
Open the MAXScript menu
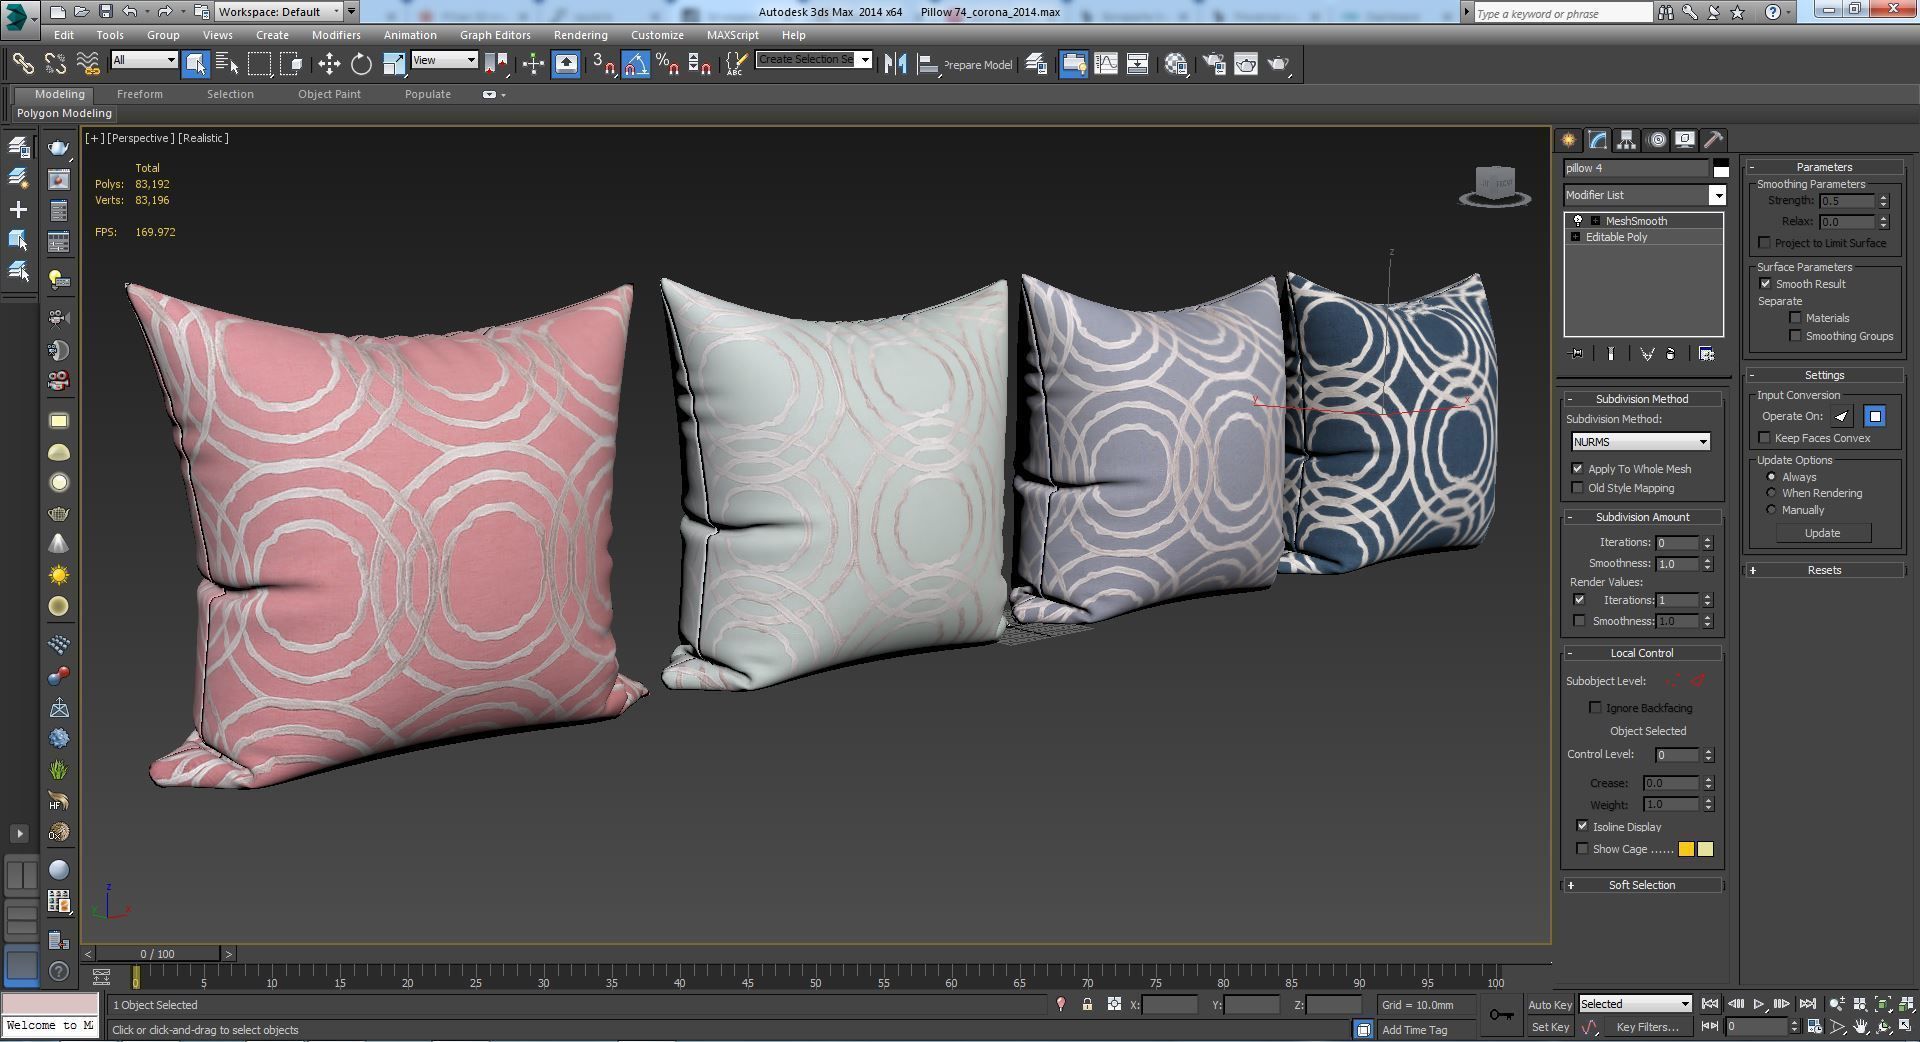pos(732,35)
